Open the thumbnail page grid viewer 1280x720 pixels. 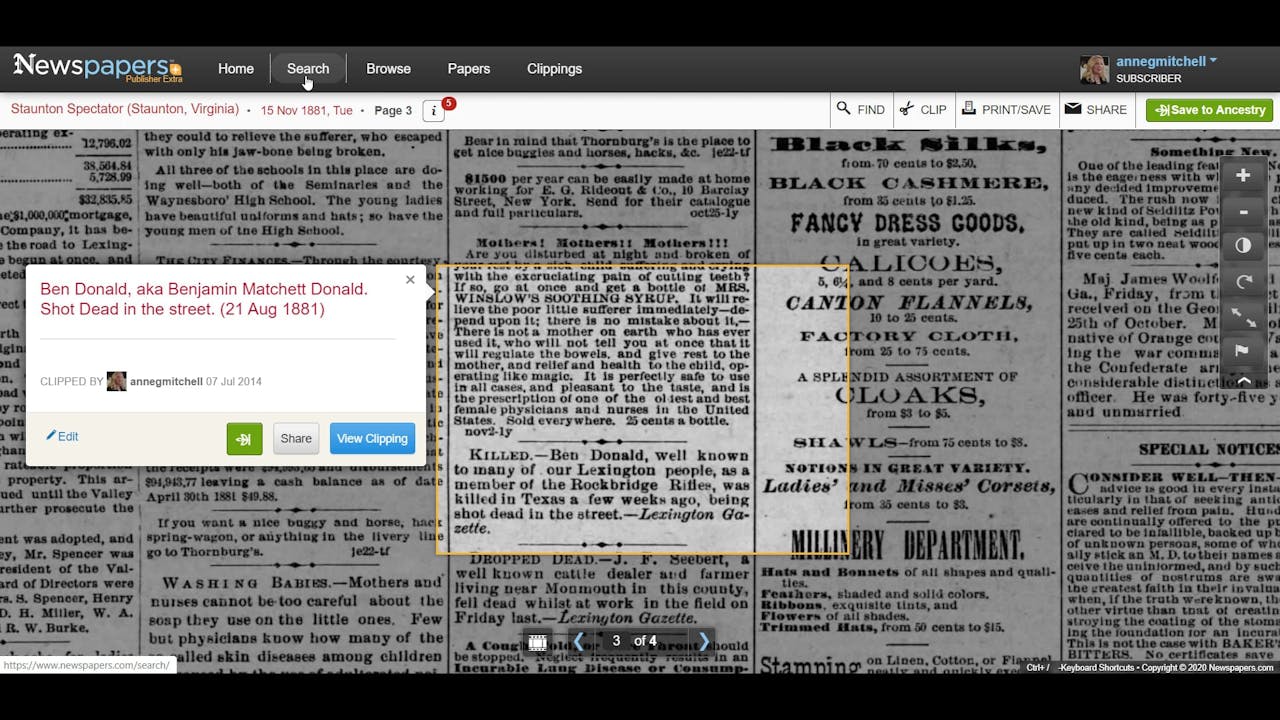point(538,641)
